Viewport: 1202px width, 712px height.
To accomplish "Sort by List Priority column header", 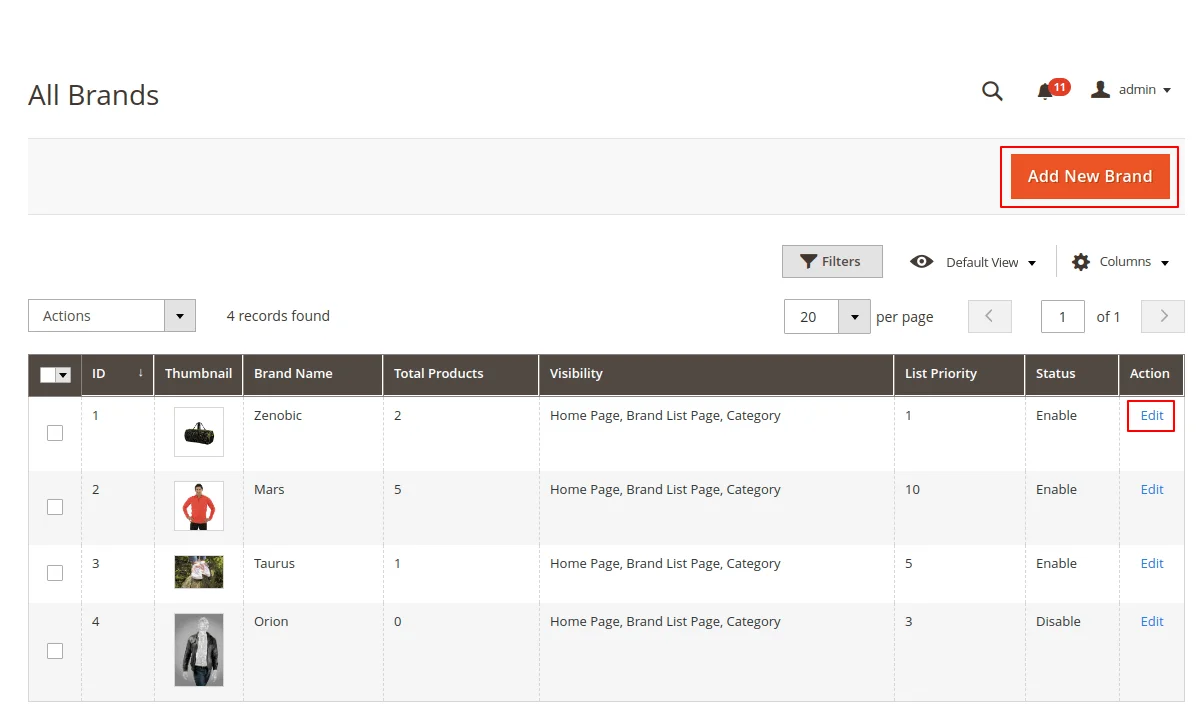I will [940, 374].
